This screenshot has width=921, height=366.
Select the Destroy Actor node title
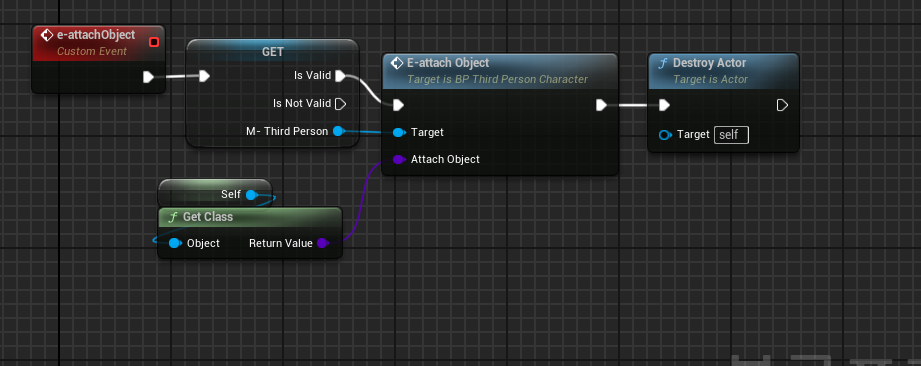710,63
